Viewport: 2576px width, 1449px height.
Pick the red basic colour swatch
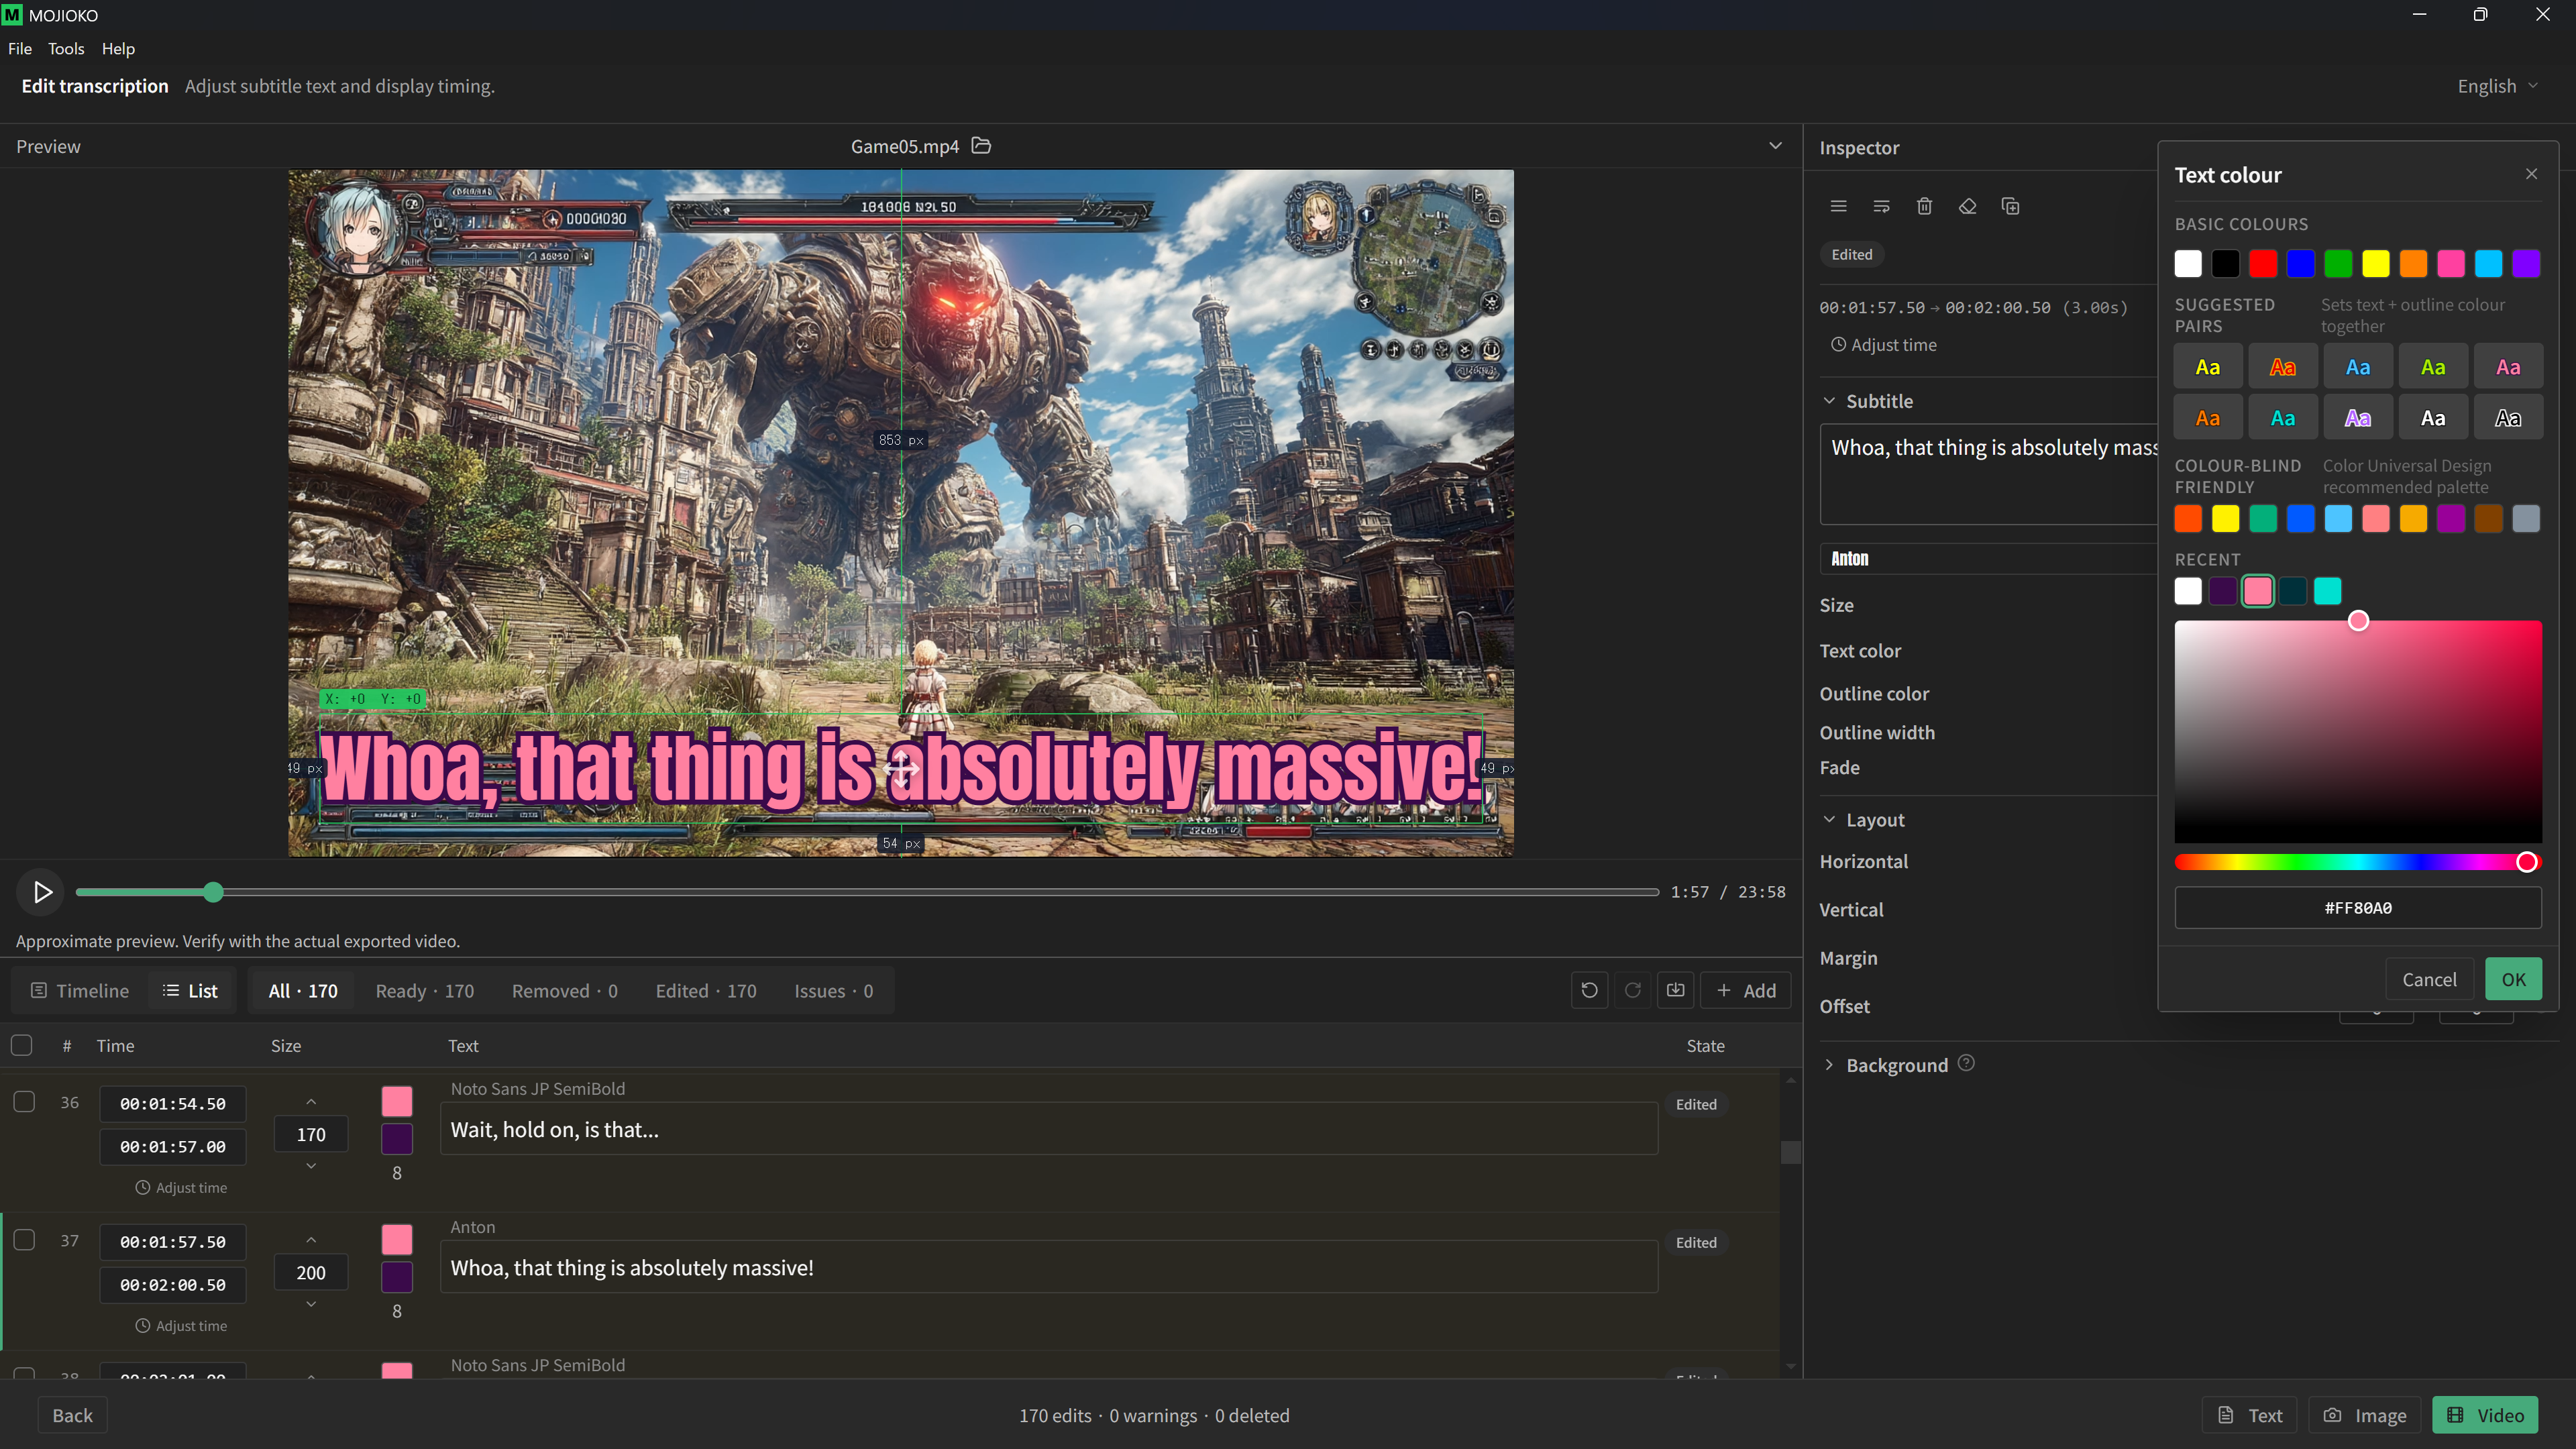(x=2263, y=264)
